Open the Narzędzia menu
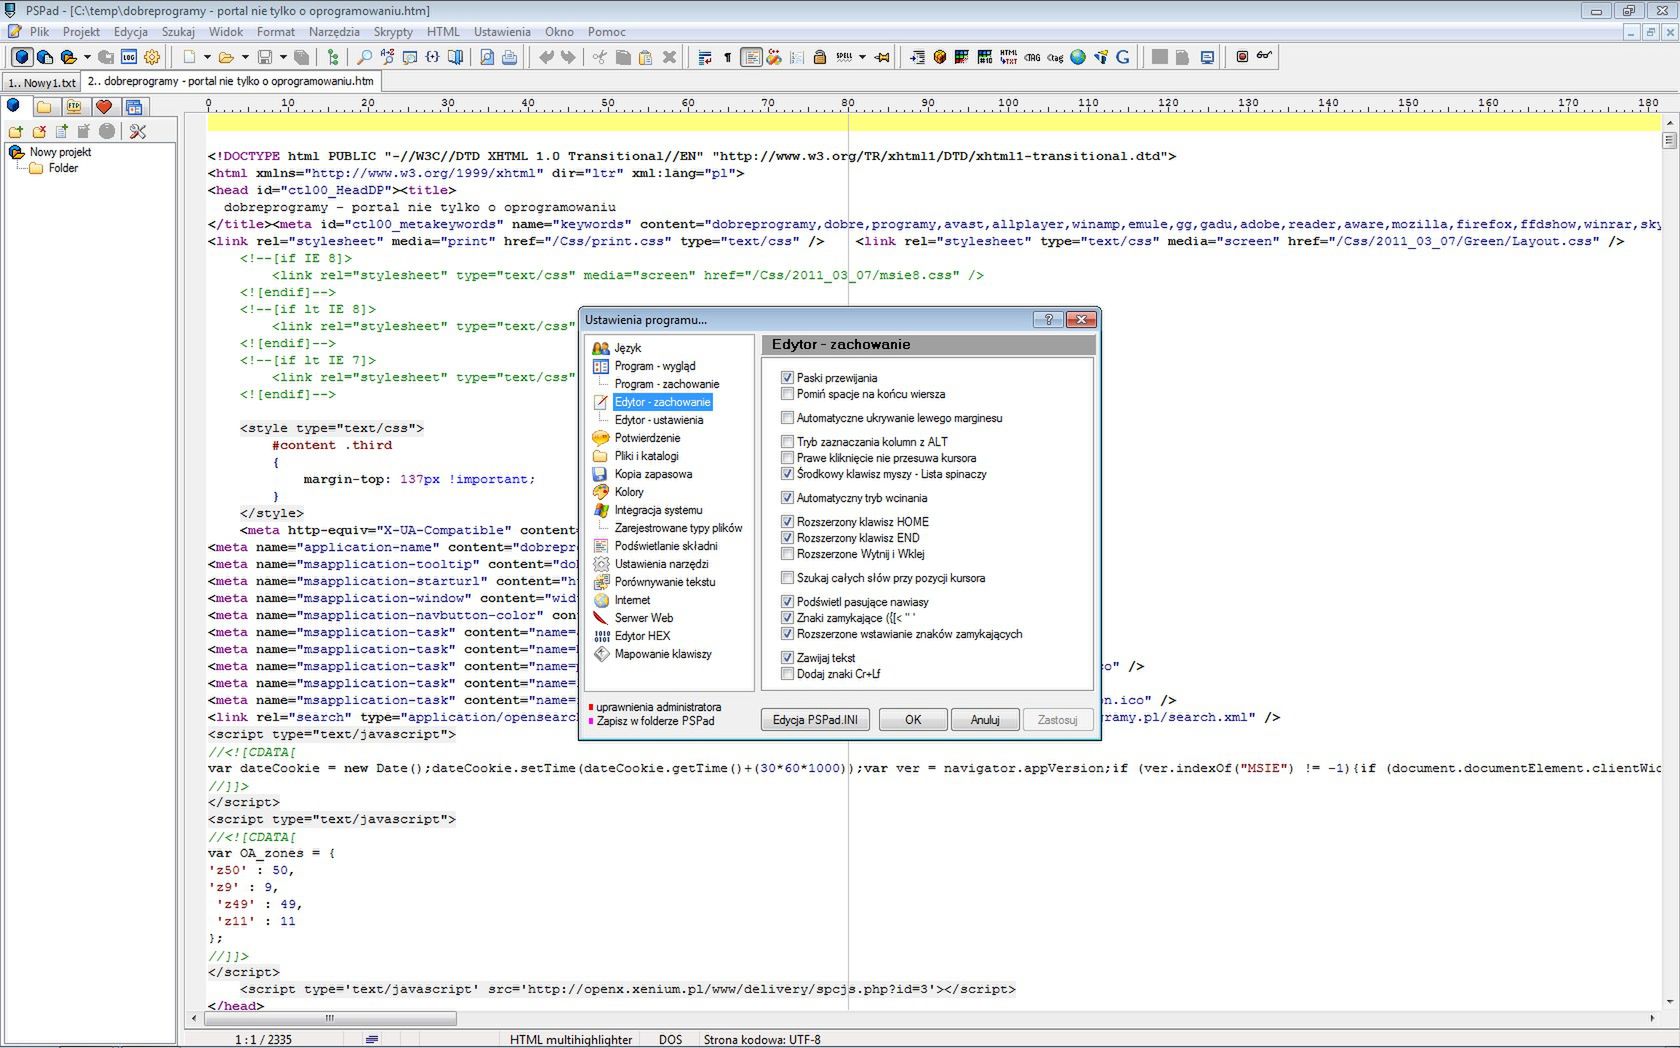This screenshot has width=1680, height=1048. tap(334, 32)
